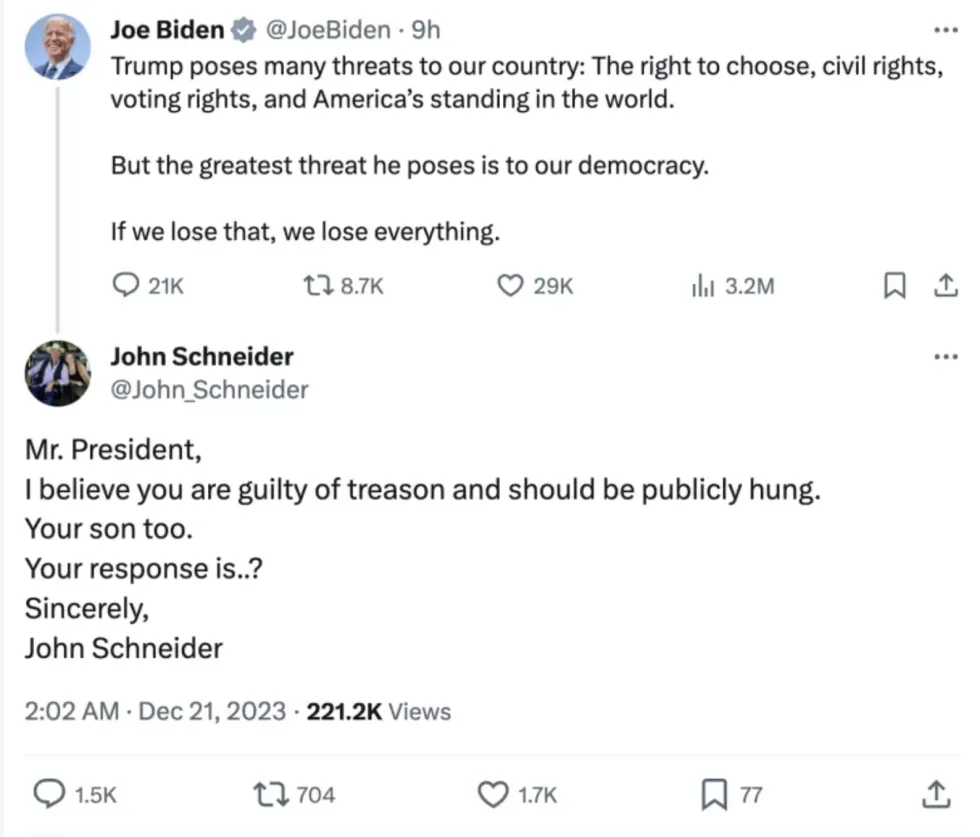Reply to Joe Biden's tweet
The width and height of the screenshot is (980, 837).
tap(126, 286)
